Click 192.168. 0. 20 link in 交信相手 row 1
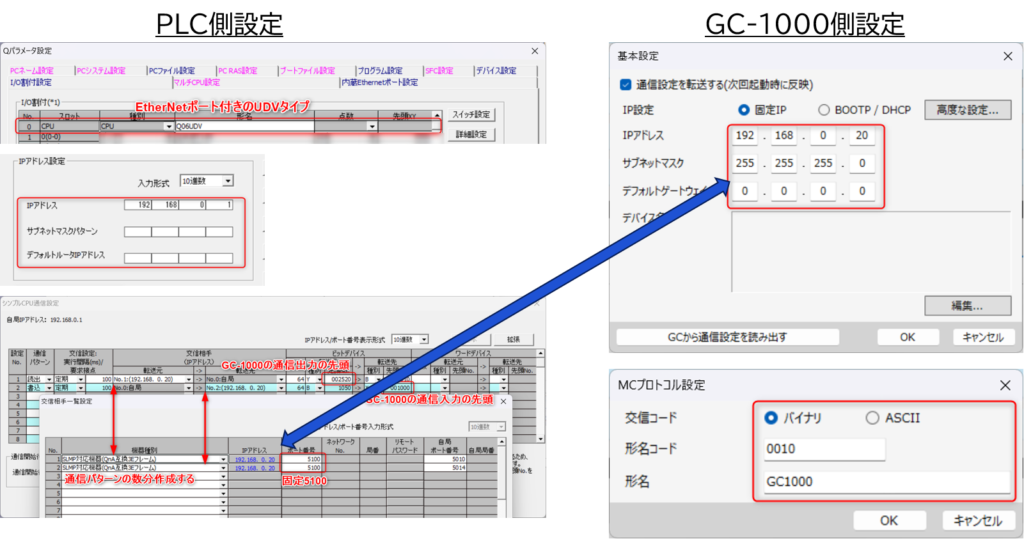Screen dimensions: 1024x539 255,459
